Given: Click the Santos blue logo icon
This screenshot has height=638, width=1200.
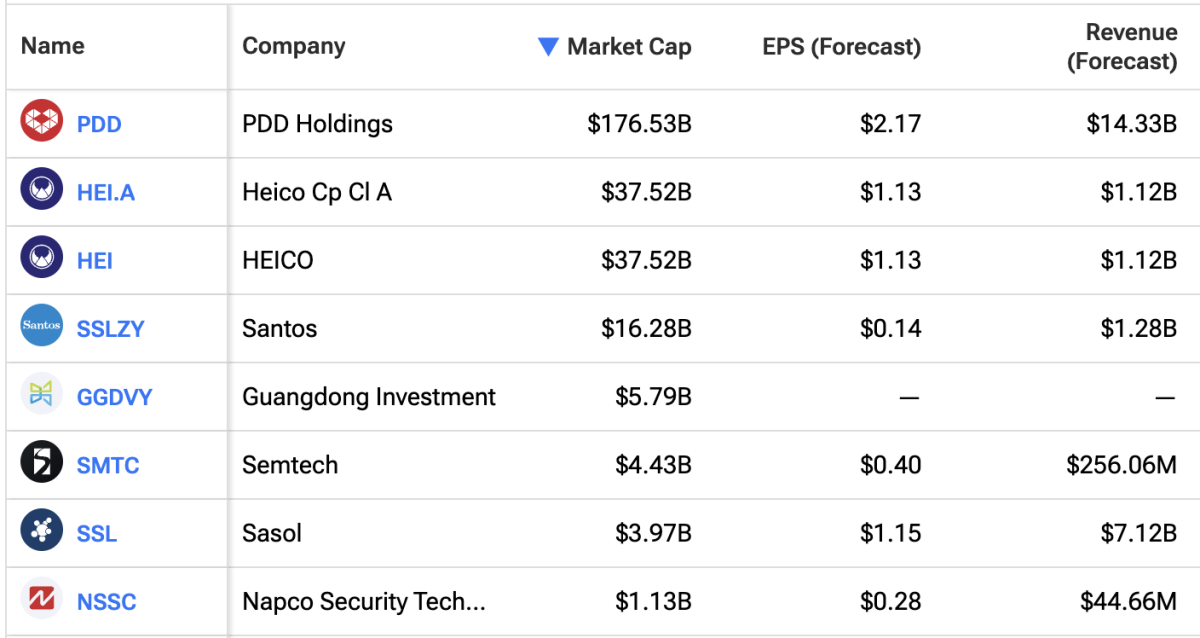Looking at the screenshot, I should point(41,326).
